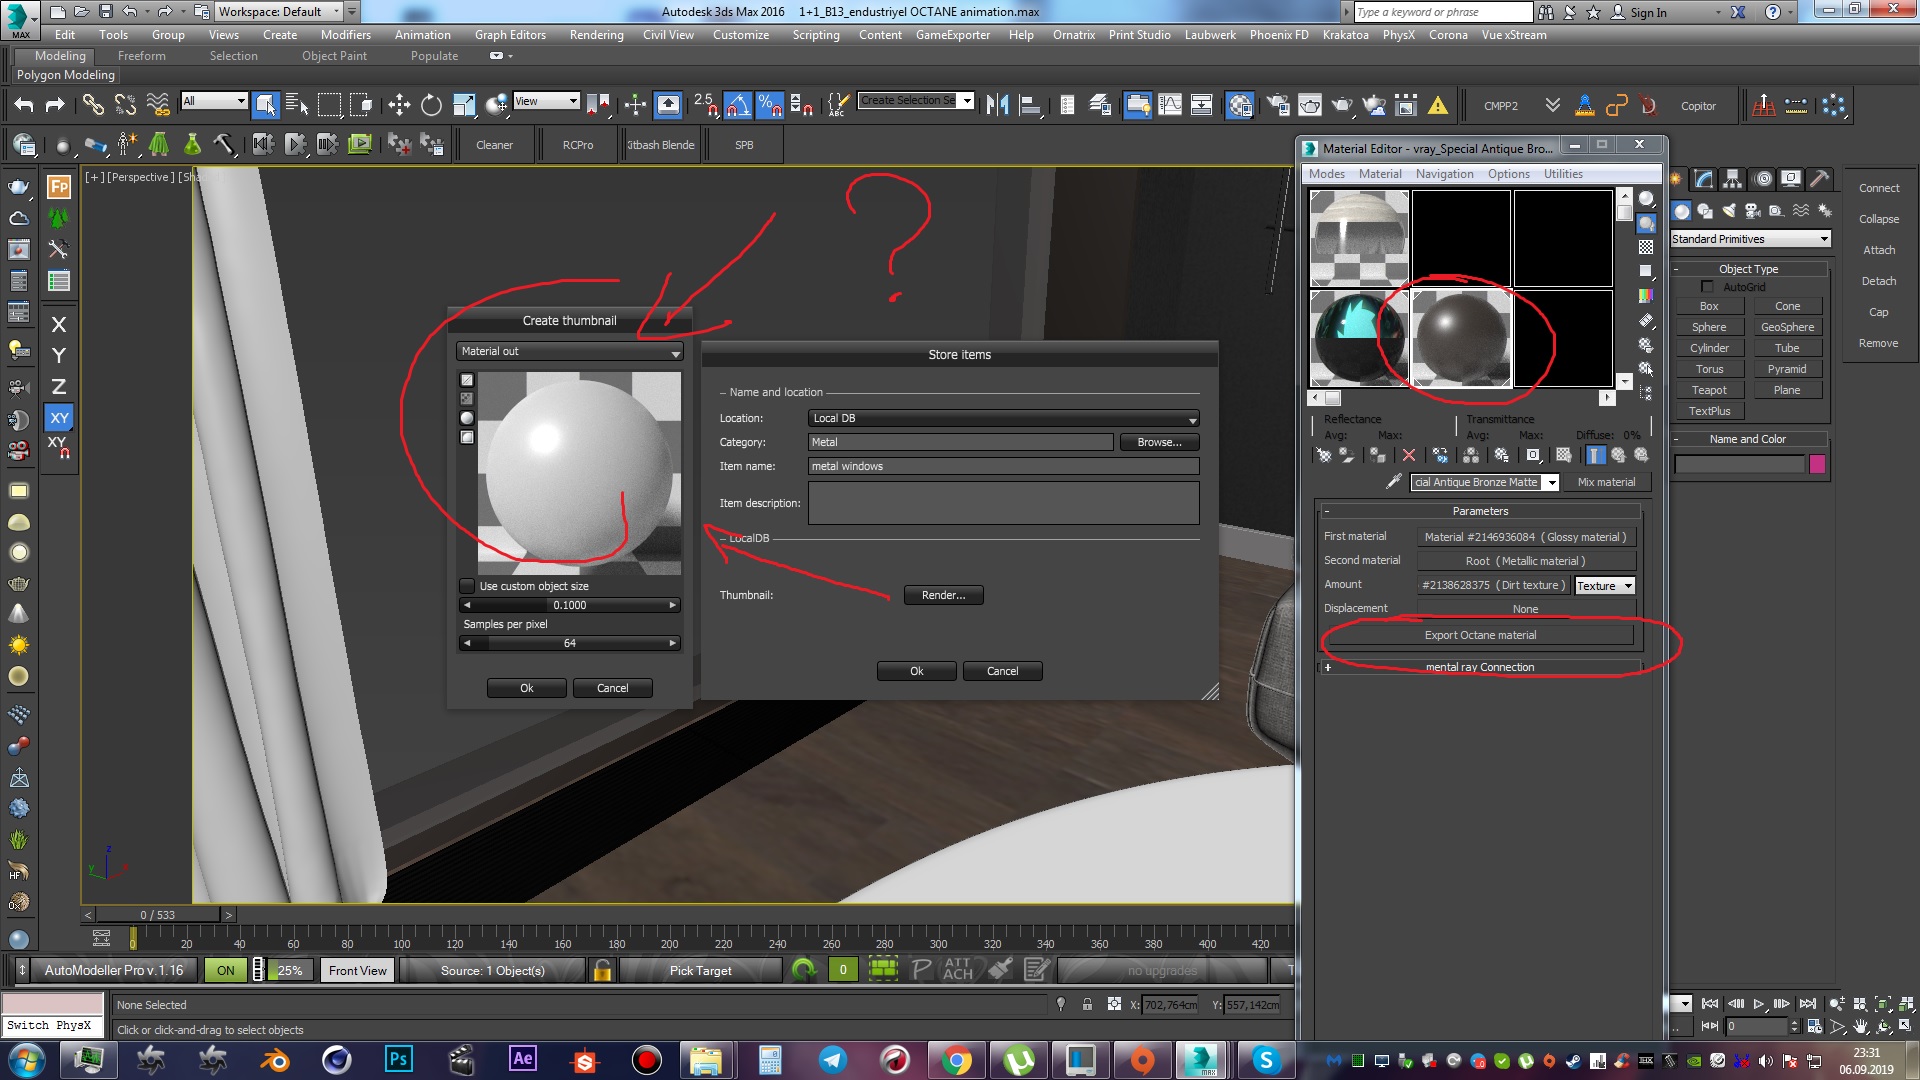1920x1080 pixels.
Task: Open the Modify command panel tab
Action: [1704, 179]
